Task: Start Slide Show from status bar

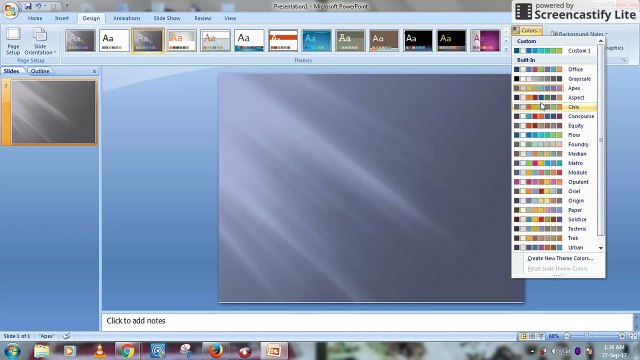Action: [x=541, y=336]
